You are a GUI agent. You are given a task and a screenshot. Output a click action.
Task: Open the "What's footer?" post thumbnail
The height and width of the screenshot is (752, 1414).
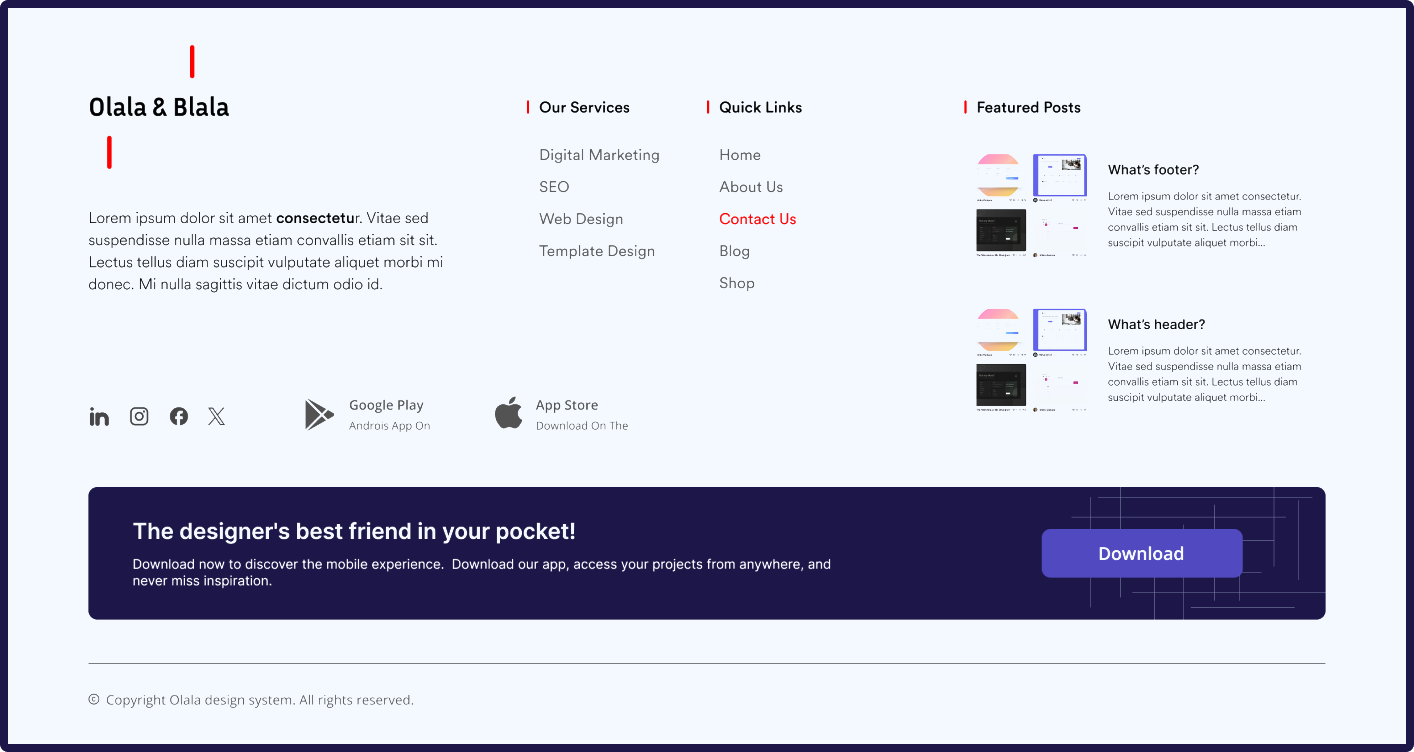tap(1031, 206)
